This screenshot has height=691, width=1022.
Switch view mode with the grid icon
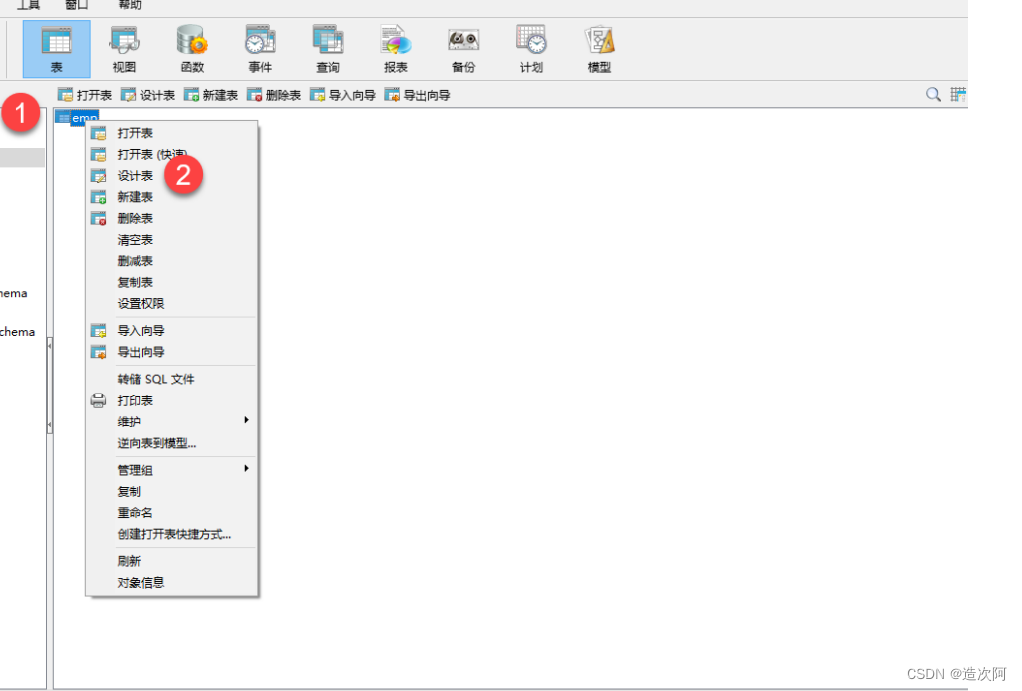tap(958, 95)
